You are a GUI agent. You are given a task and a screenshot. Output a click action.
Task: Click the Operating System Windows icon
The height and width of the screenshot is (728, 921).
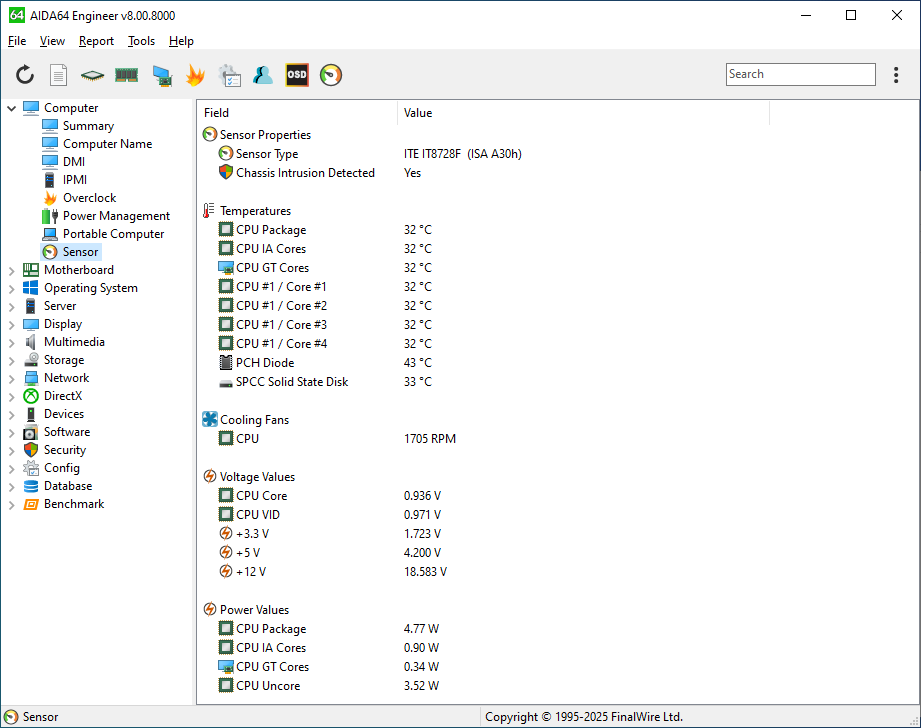pyautogui.click(x=31, y=288)
